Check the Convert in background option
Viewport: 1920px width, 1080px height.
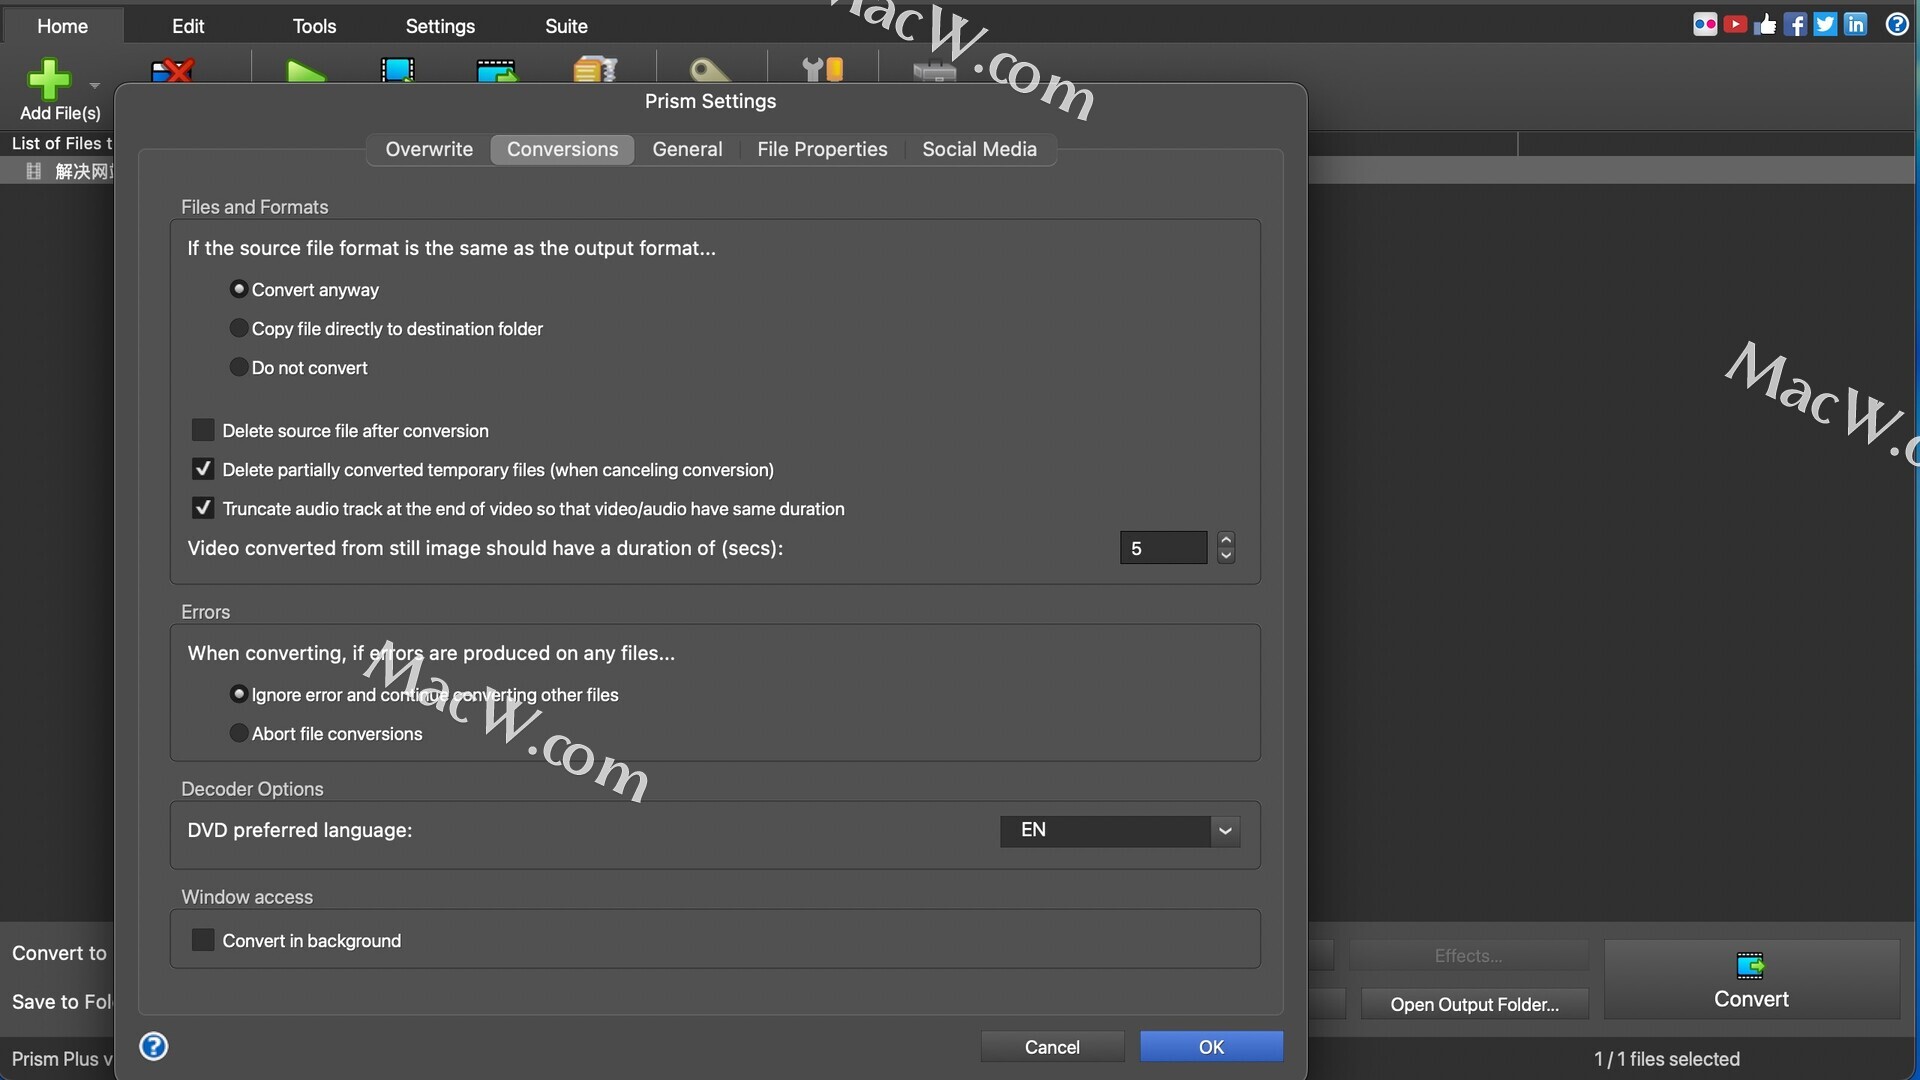pyautogui.click(x=203, y=940)
